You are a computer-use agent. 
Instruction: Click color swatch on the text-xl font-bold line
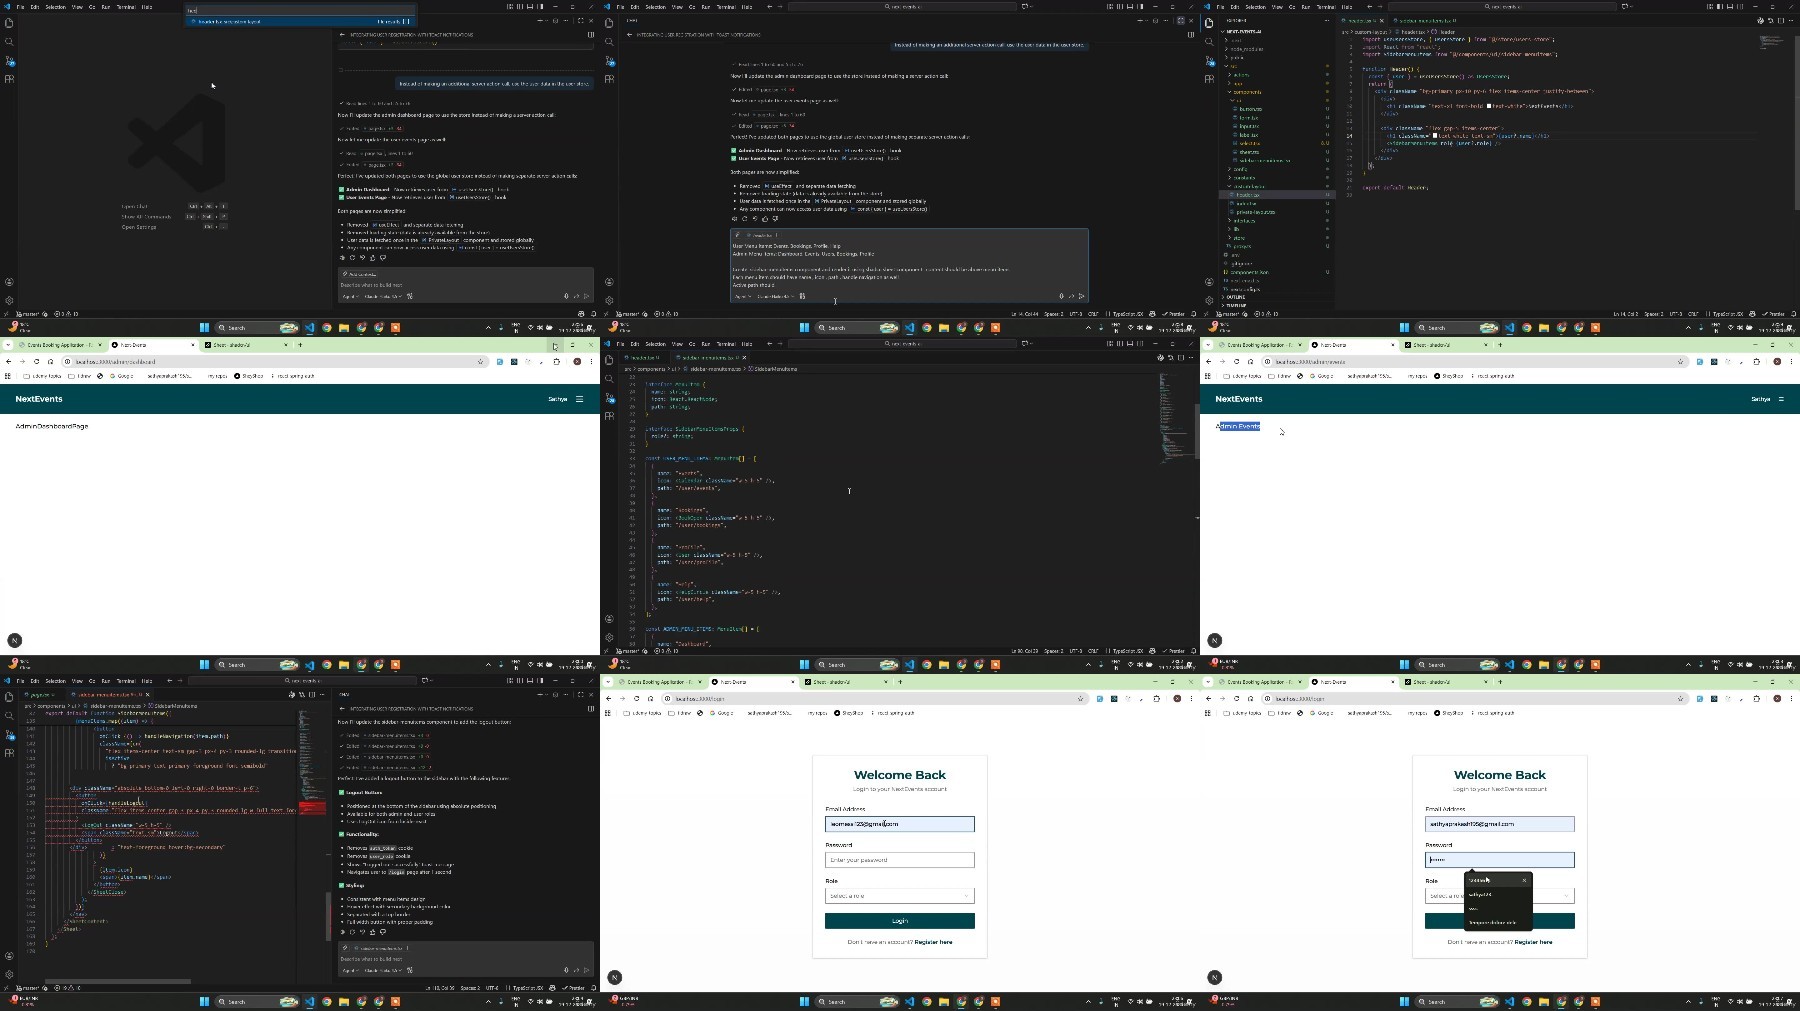pos(1490,106)
